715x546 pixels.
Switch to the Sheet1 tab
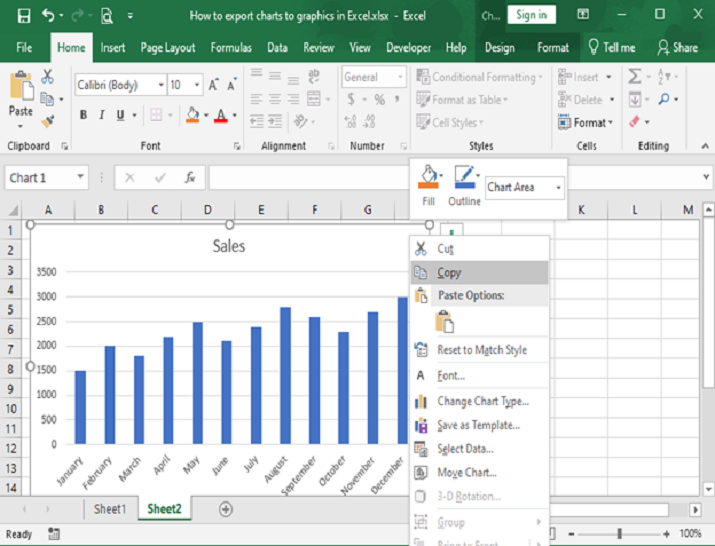click(110, 509)
